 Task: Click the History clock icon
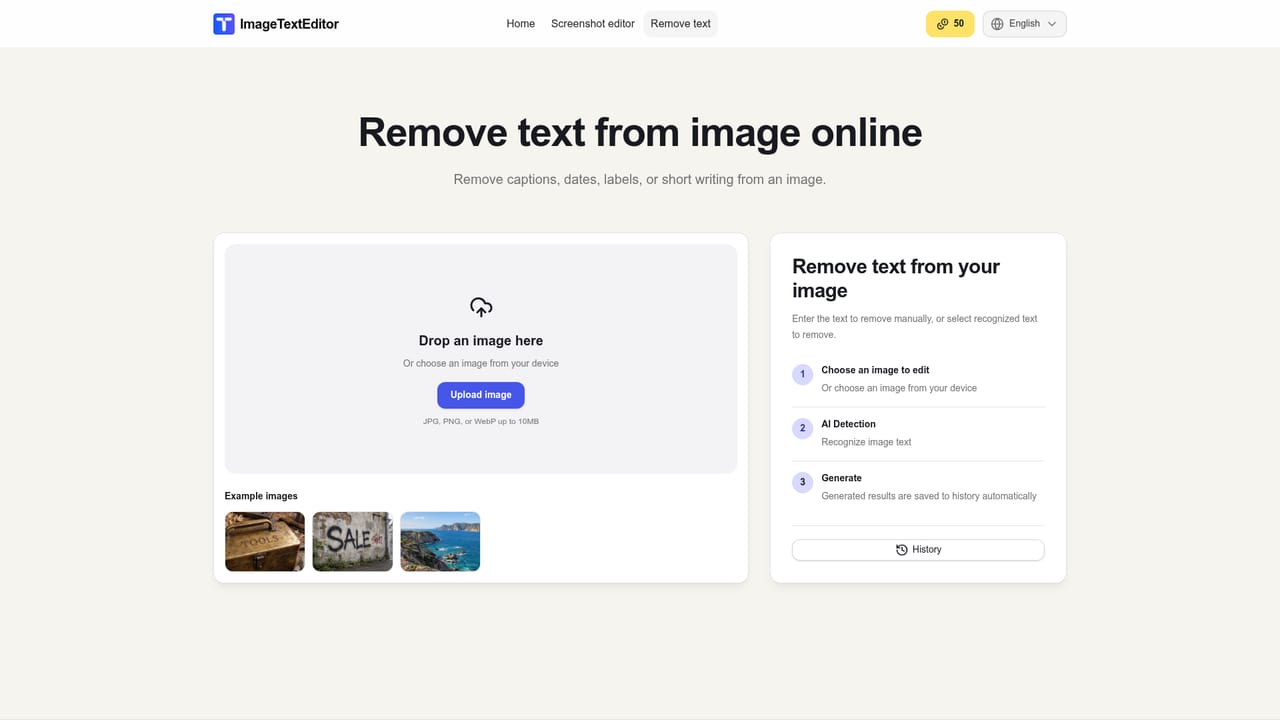[902, 550]
